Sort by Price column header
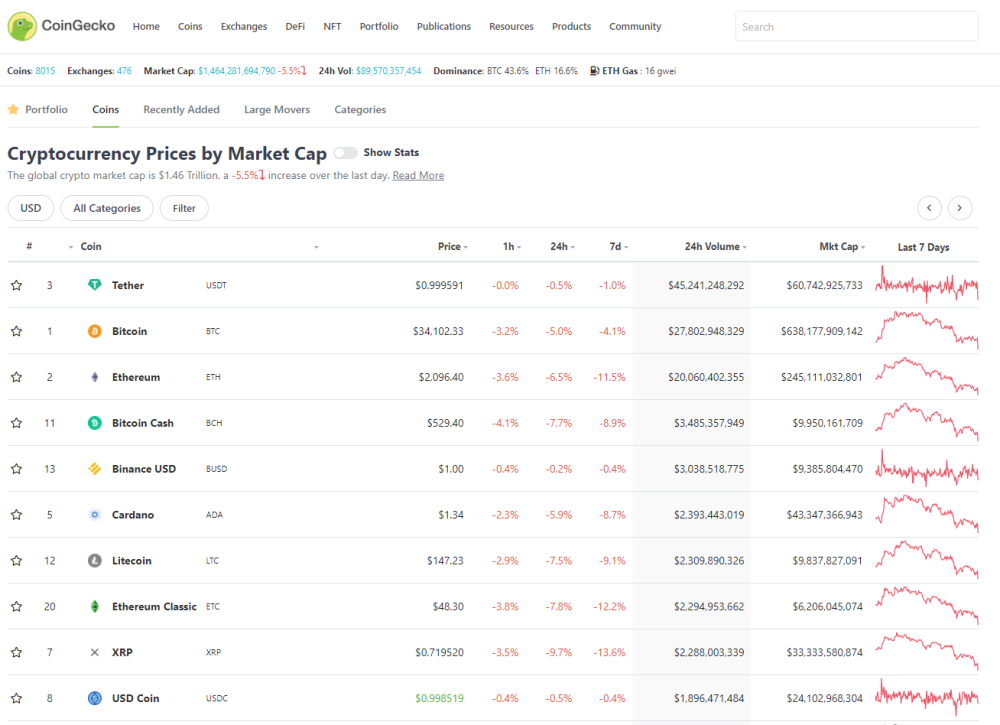The width and height of the screenshot is (1000, 725). 453,246
